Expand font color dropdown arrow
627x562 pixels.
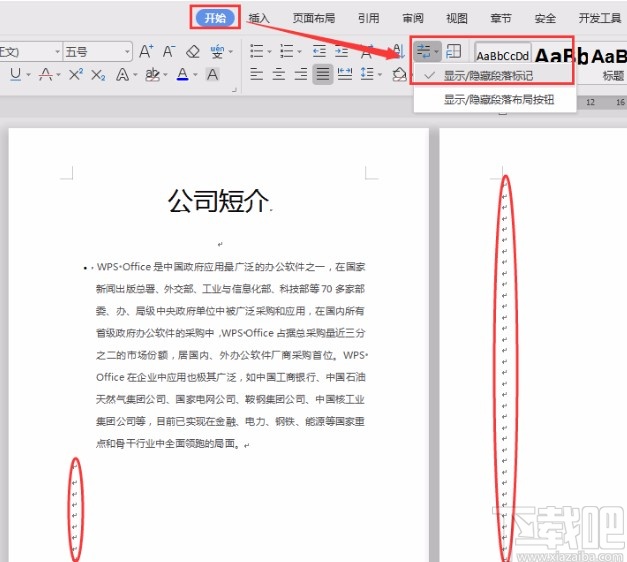click(195, 75)
